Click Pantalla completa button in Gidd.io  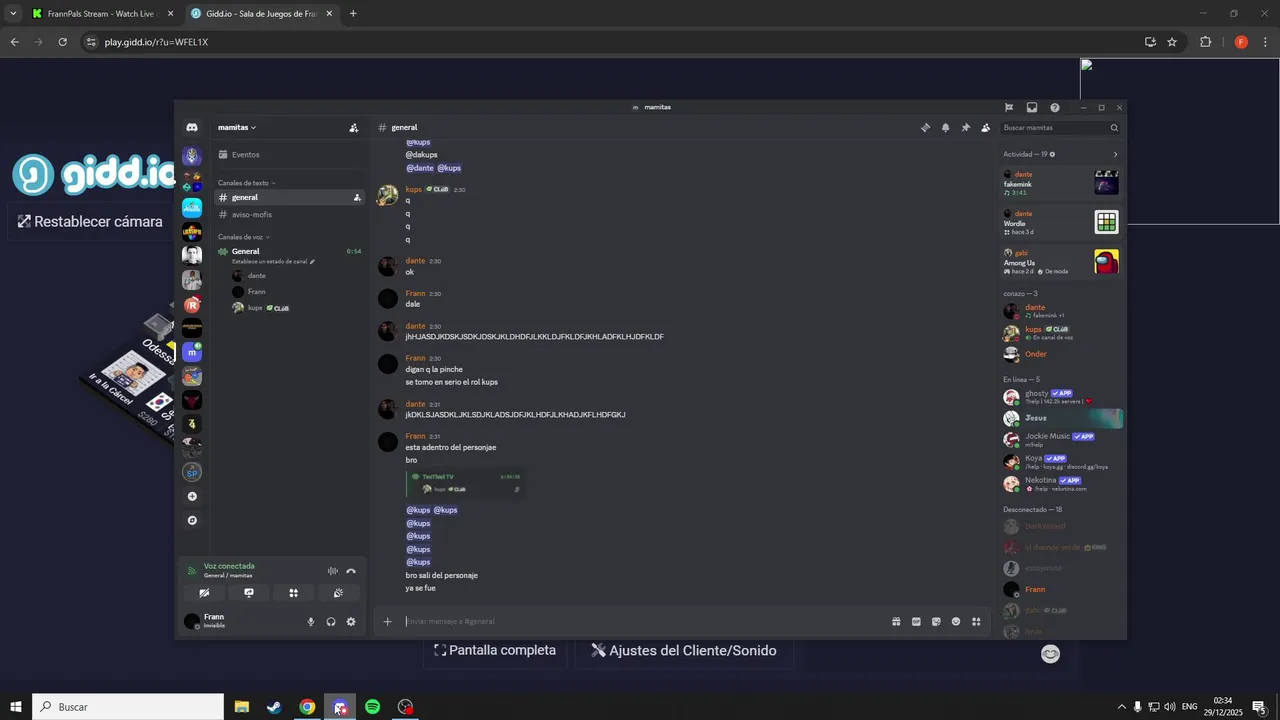495,650
